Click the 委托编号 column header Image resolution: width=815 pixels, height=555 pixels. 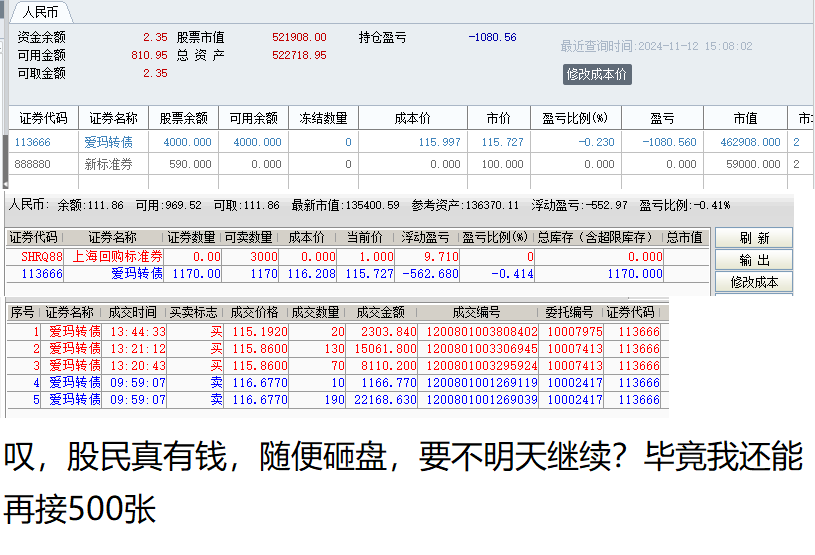[x=569, y=312]
